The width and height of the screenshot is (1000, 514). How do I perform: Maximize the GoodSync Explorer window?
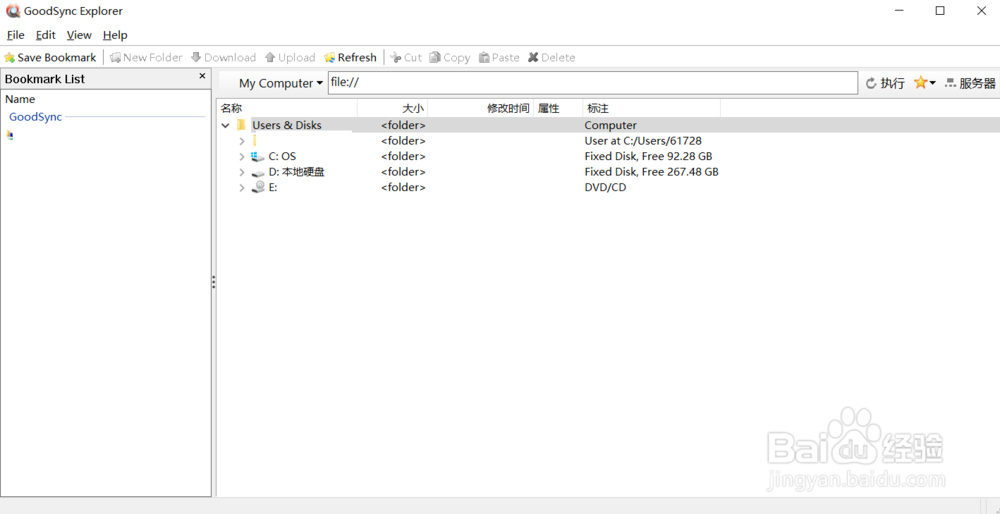[940, 11]
